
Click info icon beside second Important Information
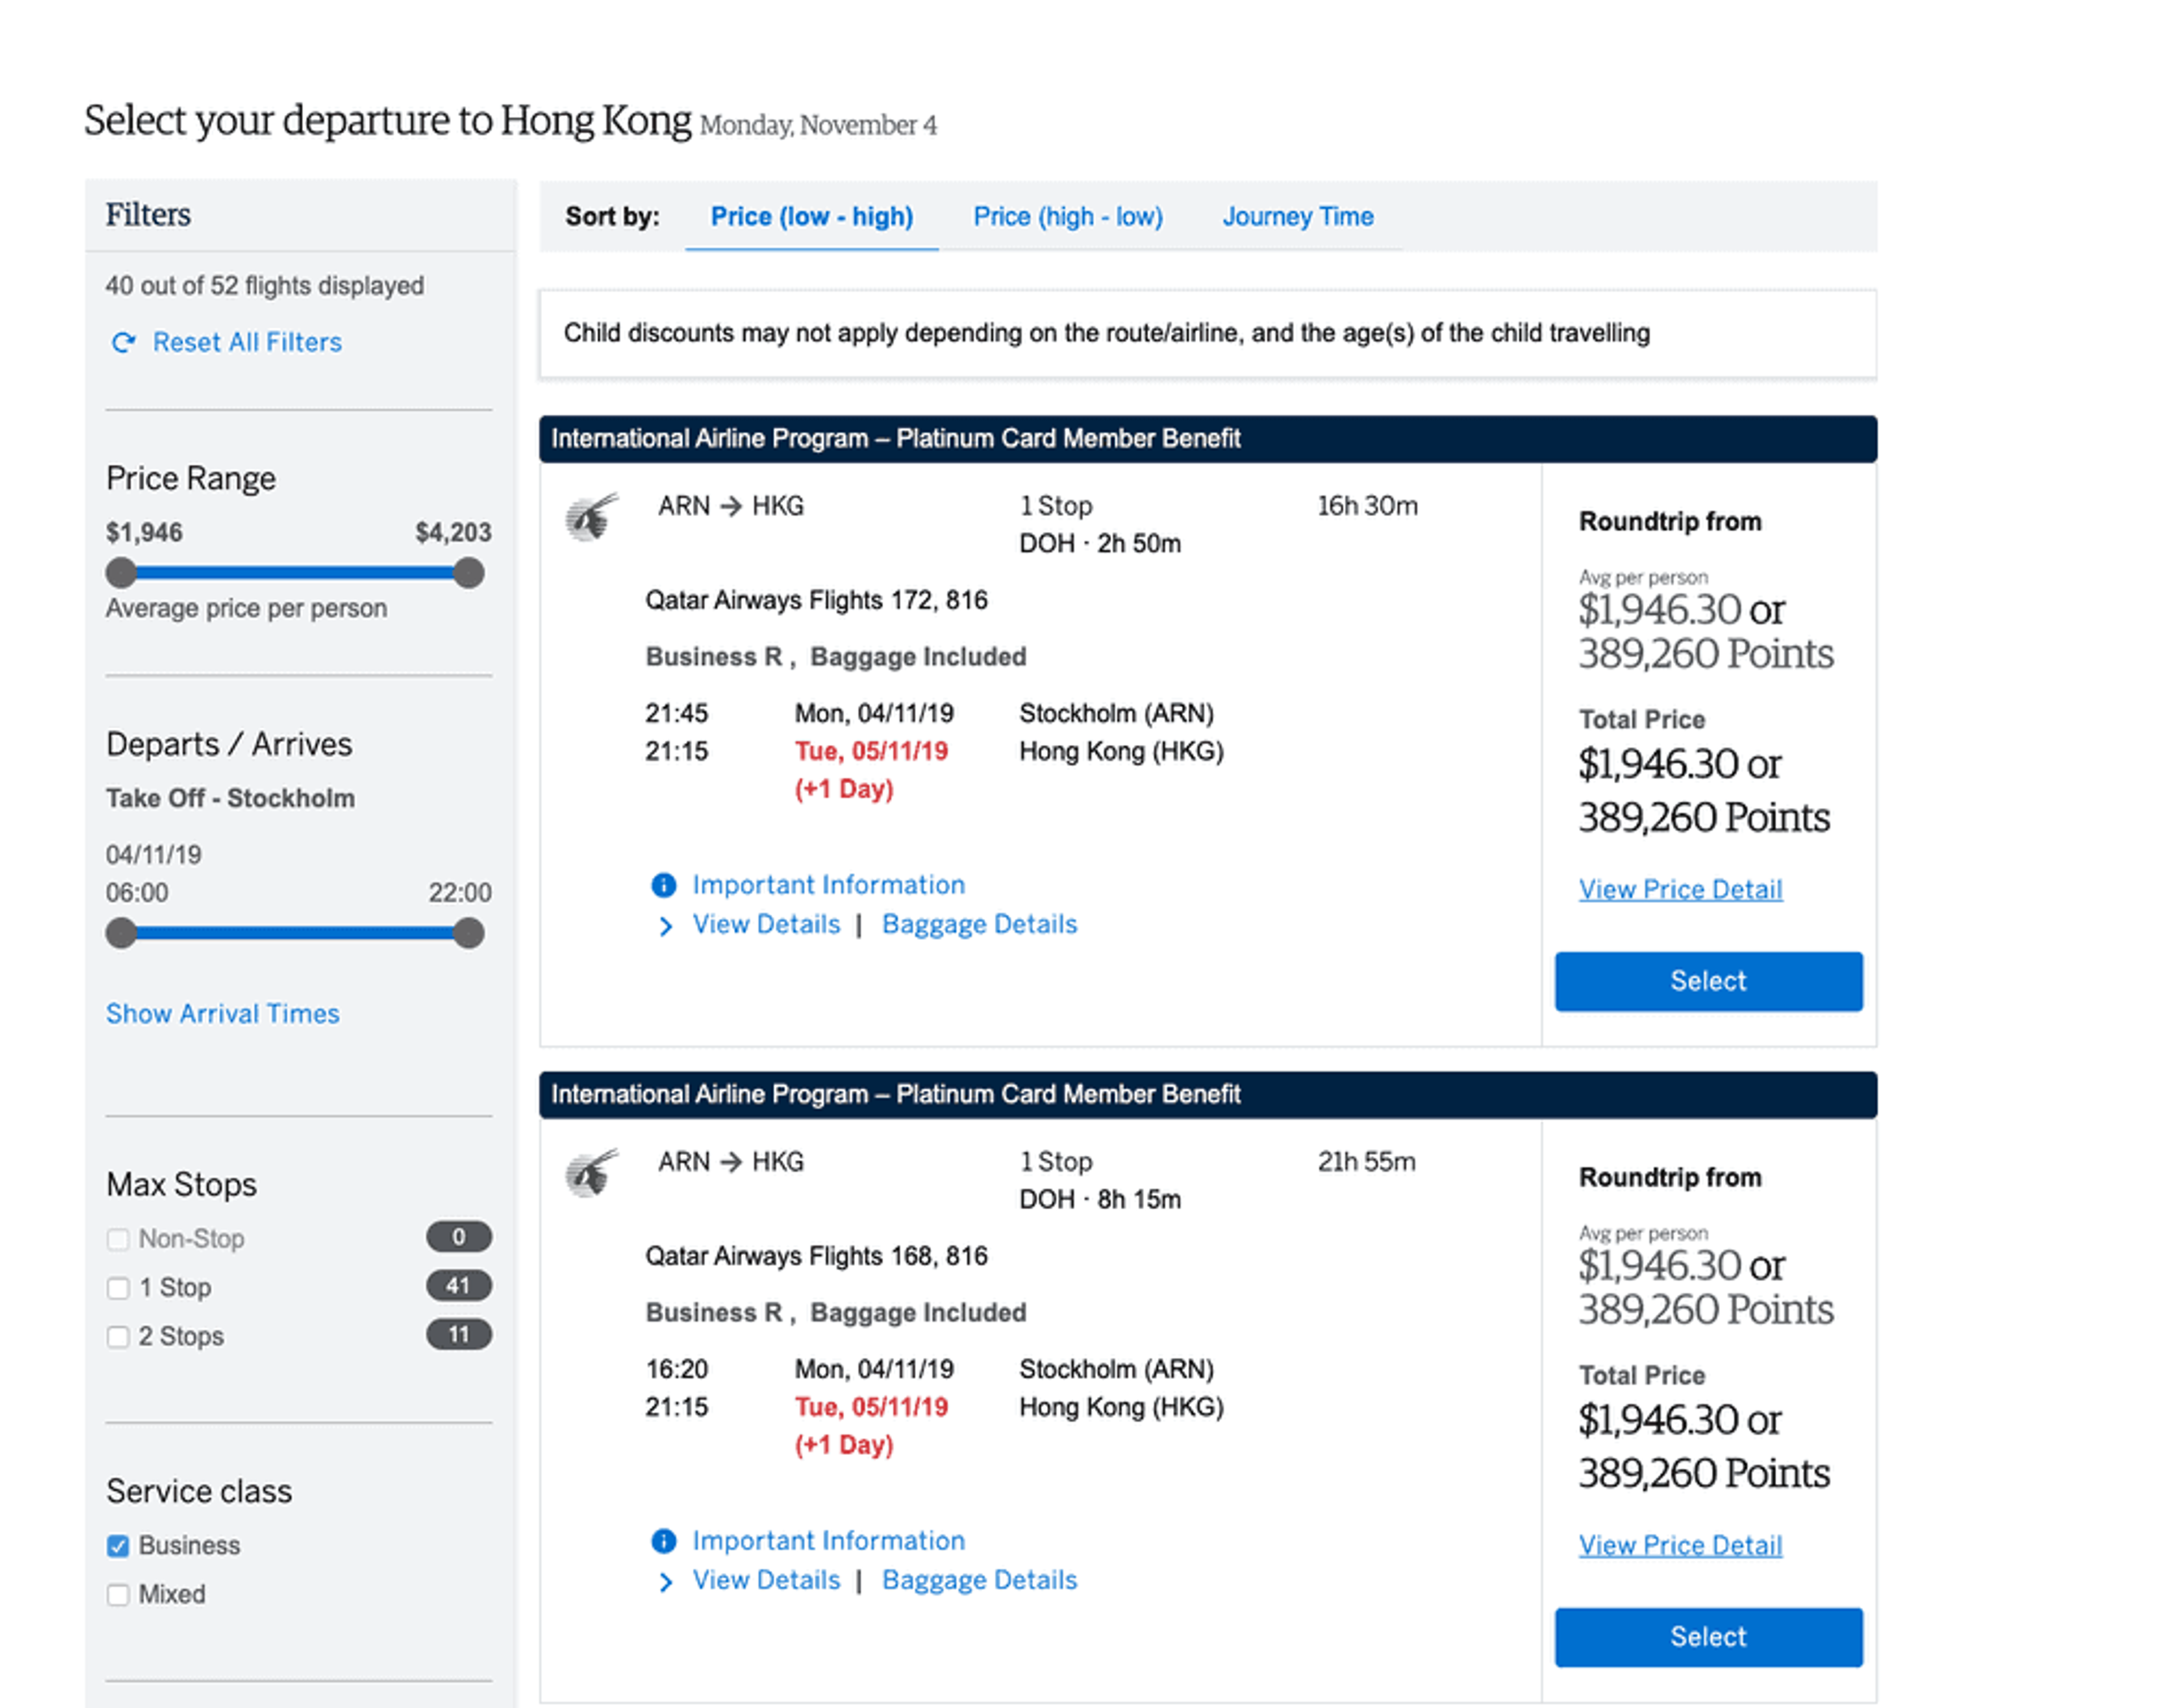point(663,1541)
